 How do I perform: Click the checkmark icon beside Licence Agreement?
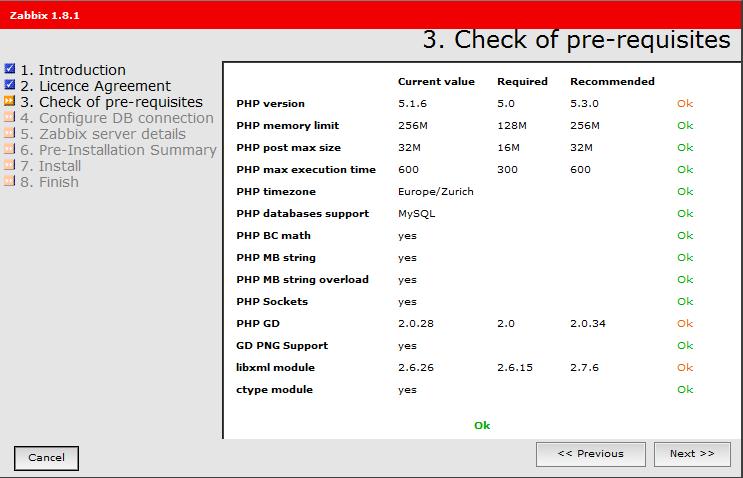pos(10,85)
